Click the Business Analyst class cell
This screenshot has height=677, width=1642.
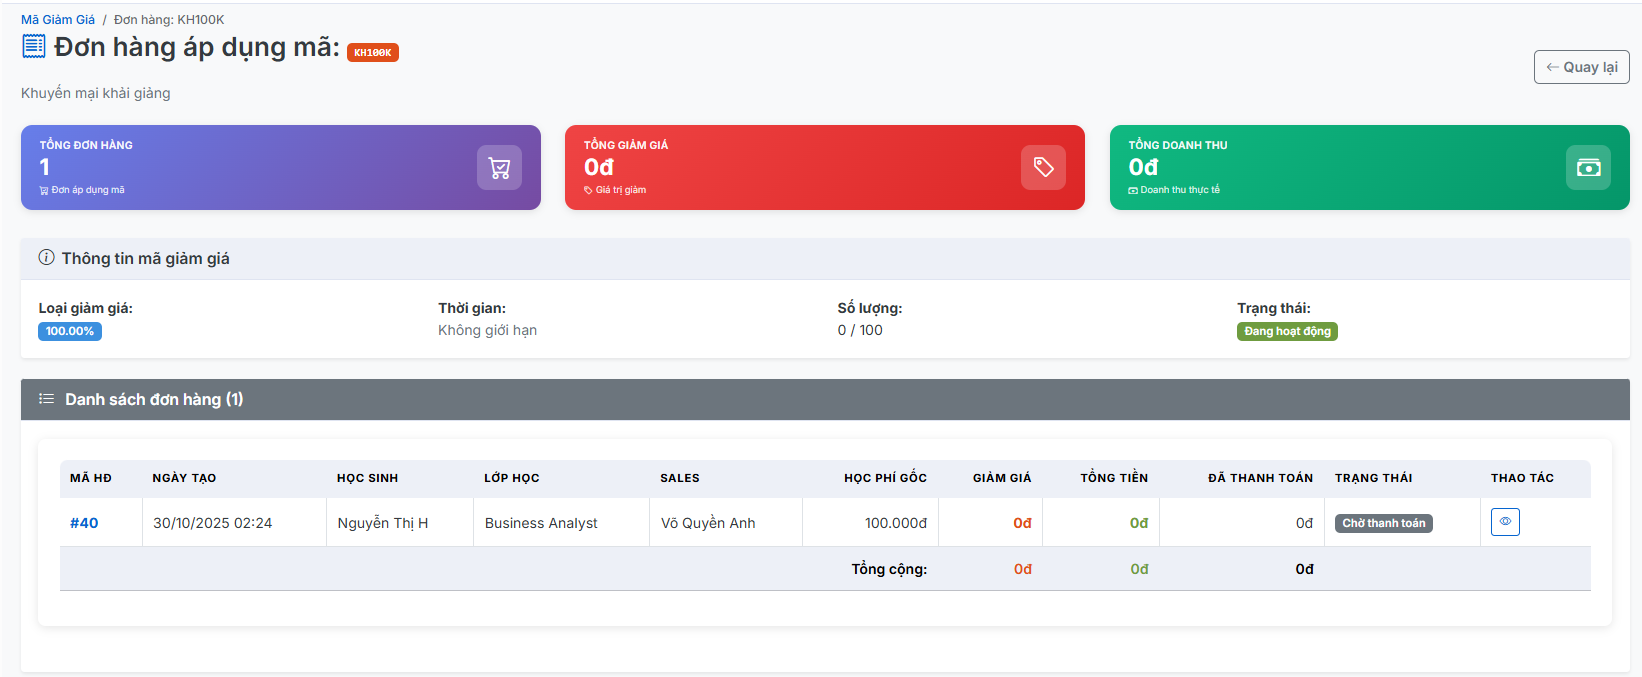(x=541, y=523)
